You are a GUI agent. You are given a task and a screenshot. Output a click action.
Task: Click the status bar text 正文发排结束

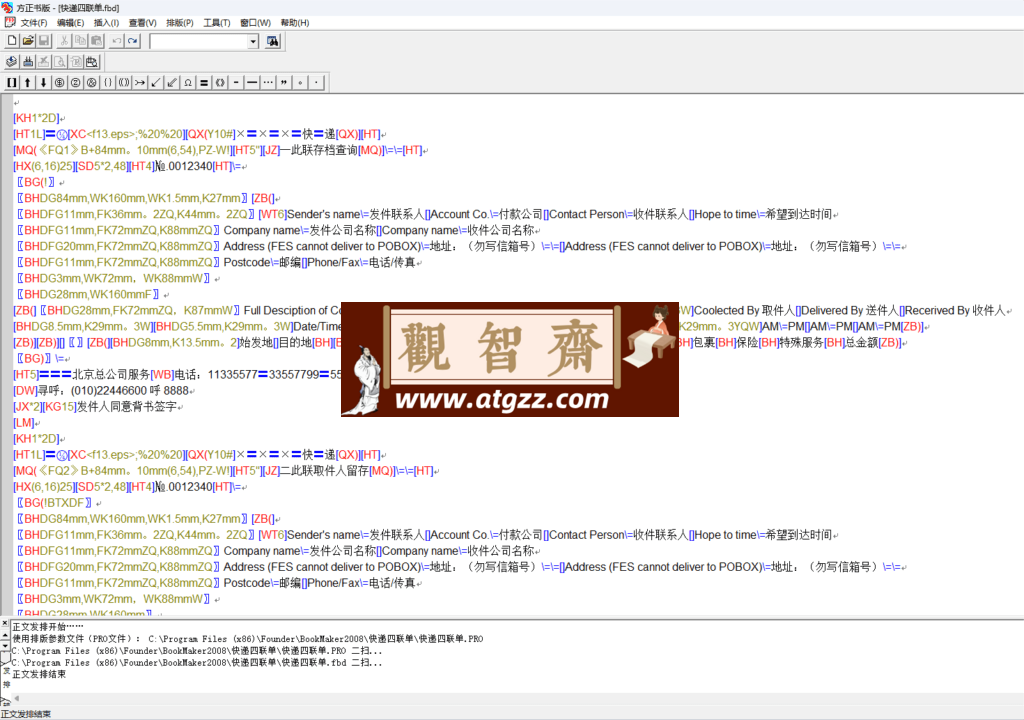pyautogui.click(x=26, y=714)
